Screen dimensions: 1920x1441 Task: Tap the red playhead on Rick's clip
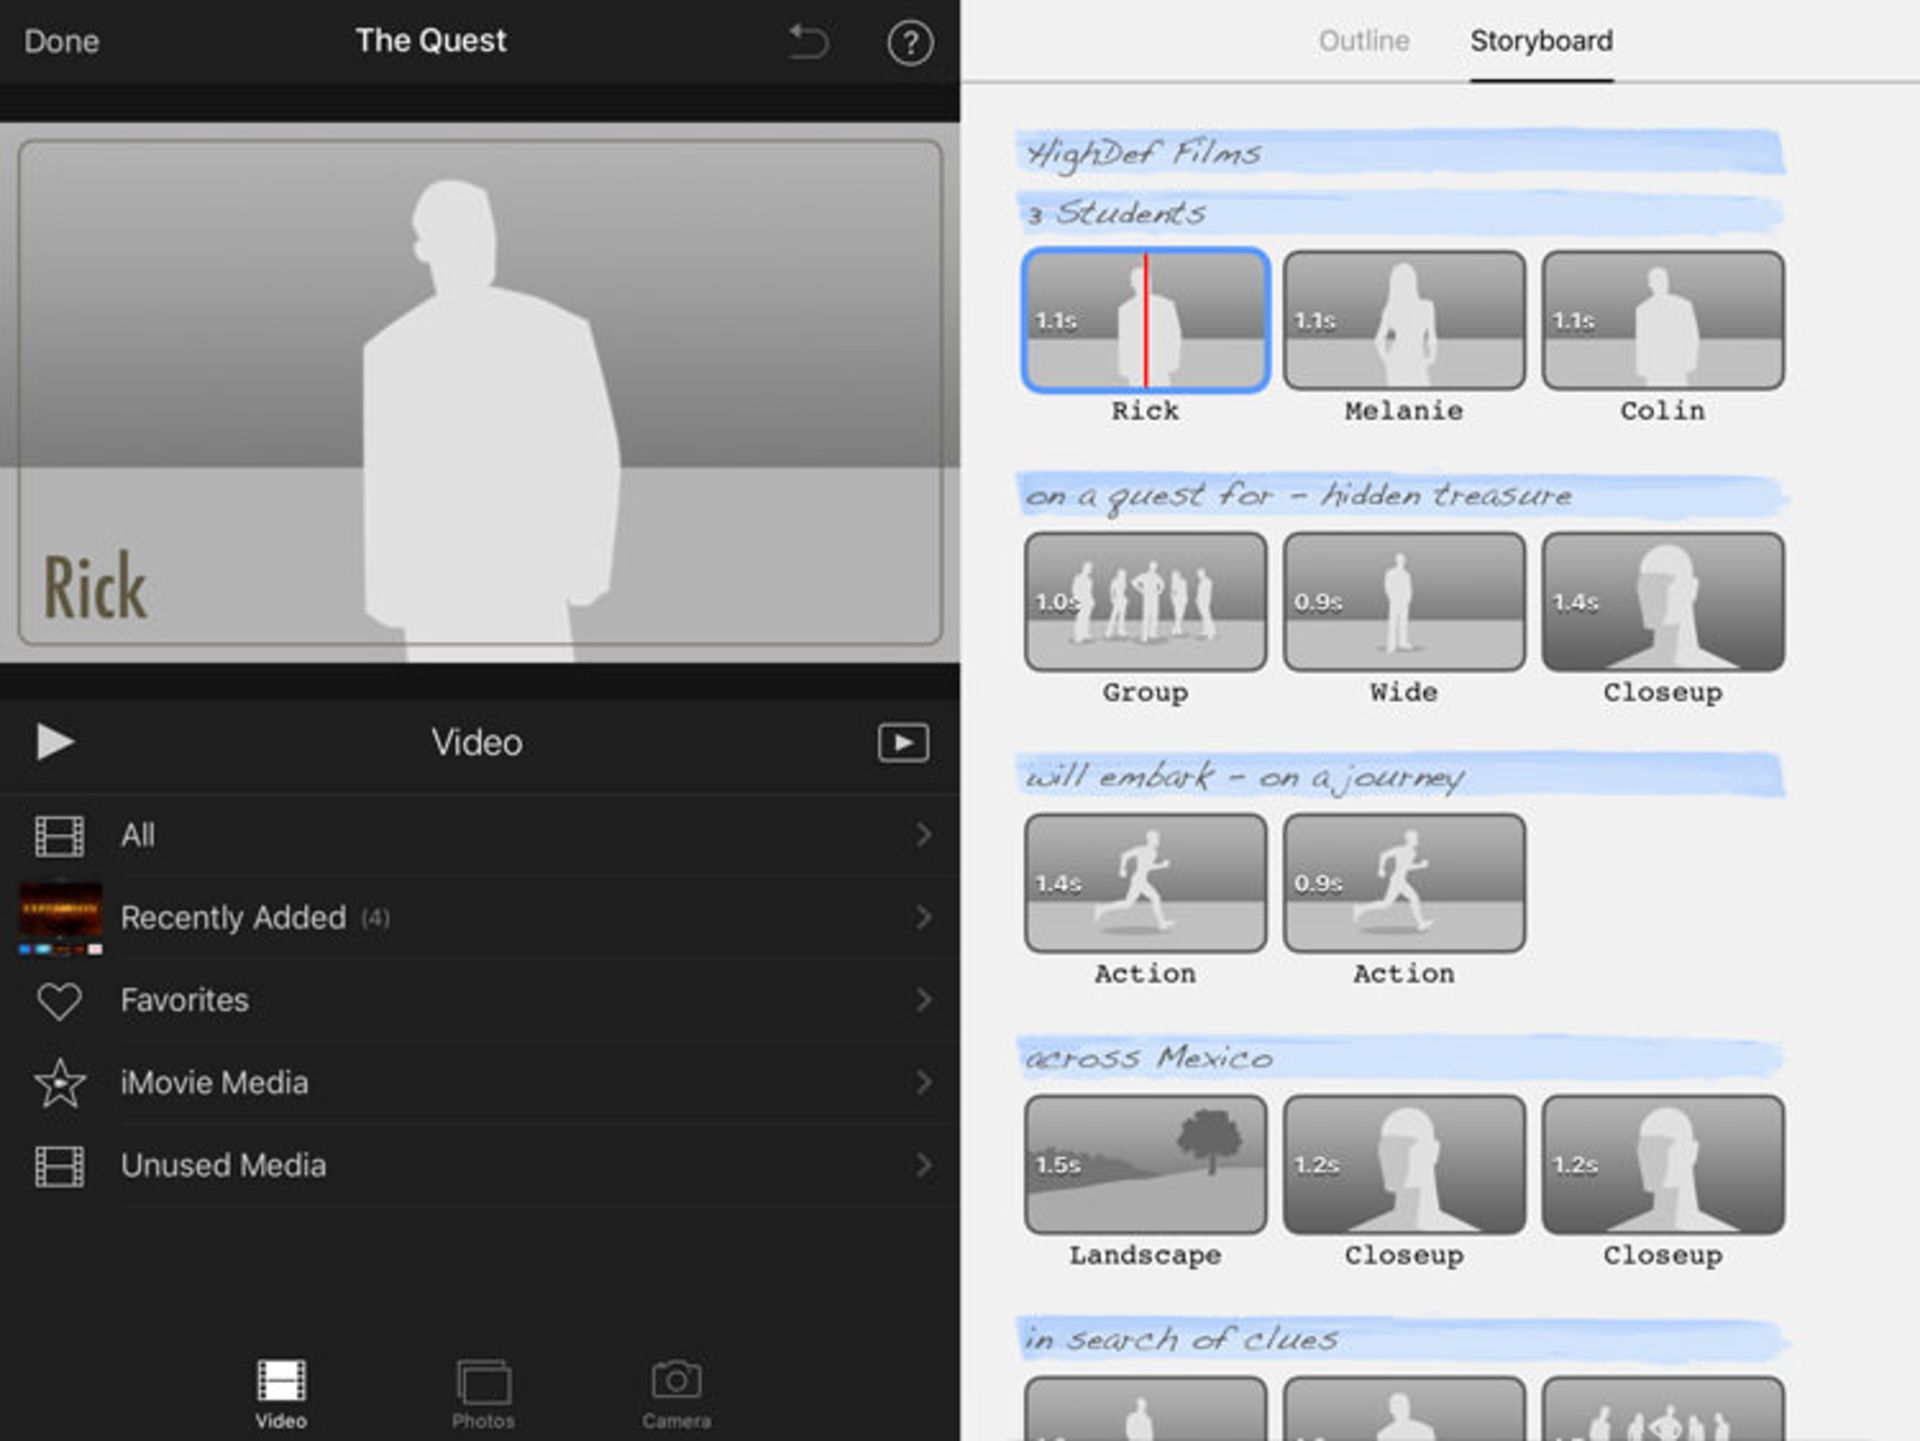[x=1146, y=320]
